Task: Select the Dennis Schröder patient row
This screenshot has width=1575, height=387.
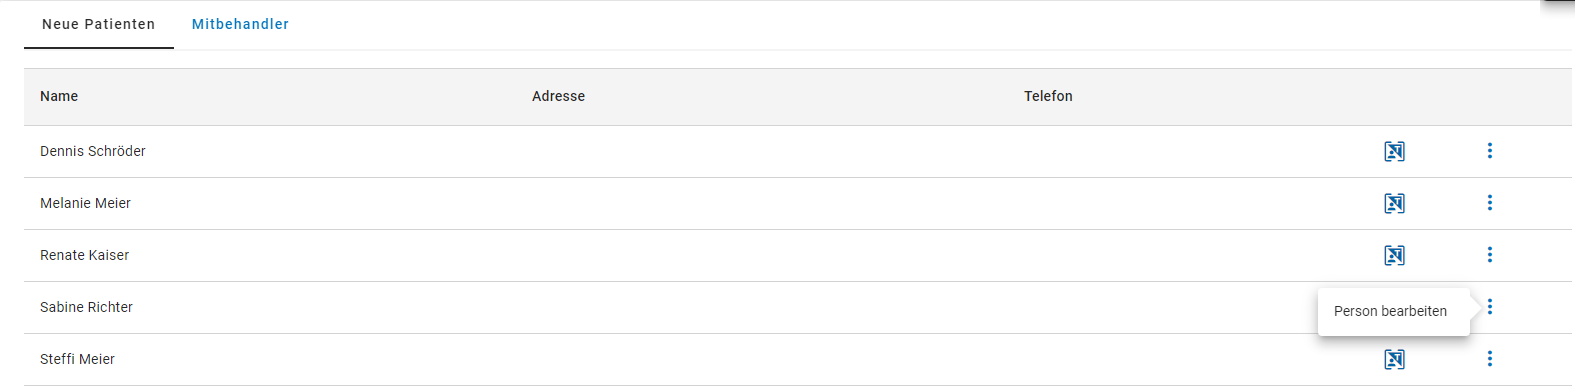Action: [798, 152]
